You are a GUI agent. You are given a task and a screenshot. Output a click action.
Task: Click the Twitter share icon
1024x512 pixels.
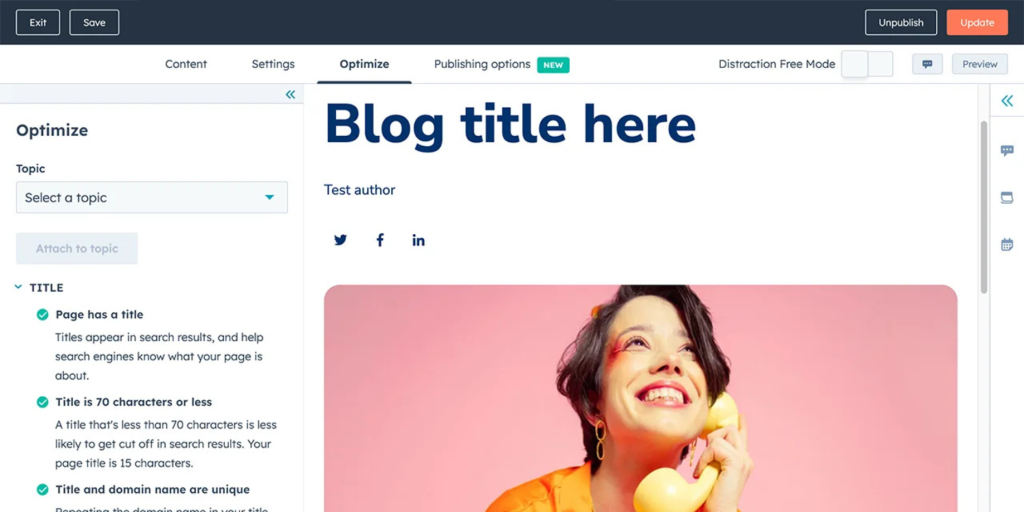[340, 240]
